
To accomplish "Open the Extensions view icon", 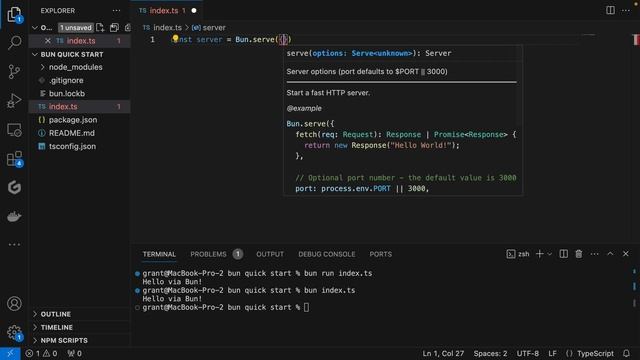I will tap(14, 159).
